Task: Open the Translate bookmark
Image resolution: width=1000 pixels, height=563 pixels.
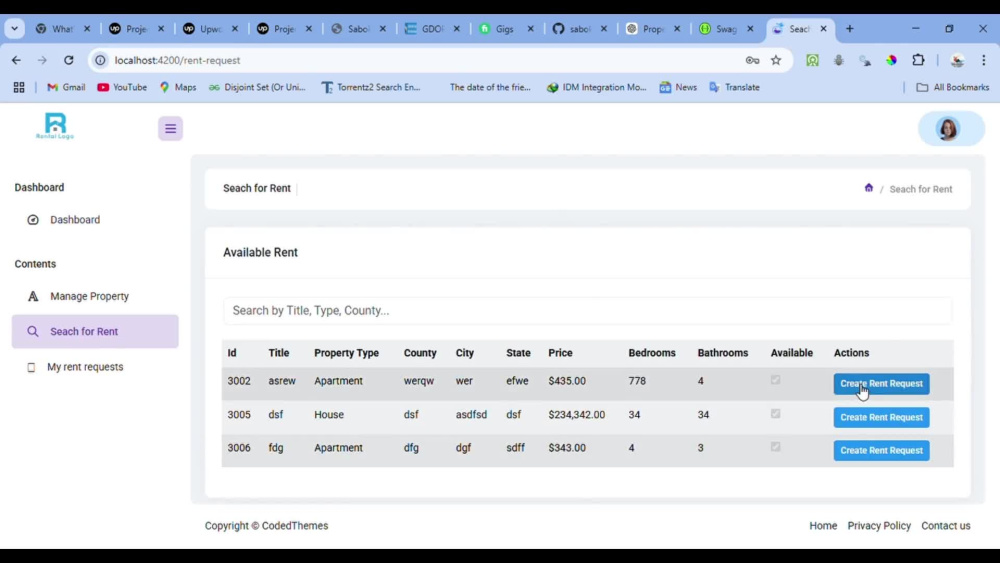Action: 735,87
